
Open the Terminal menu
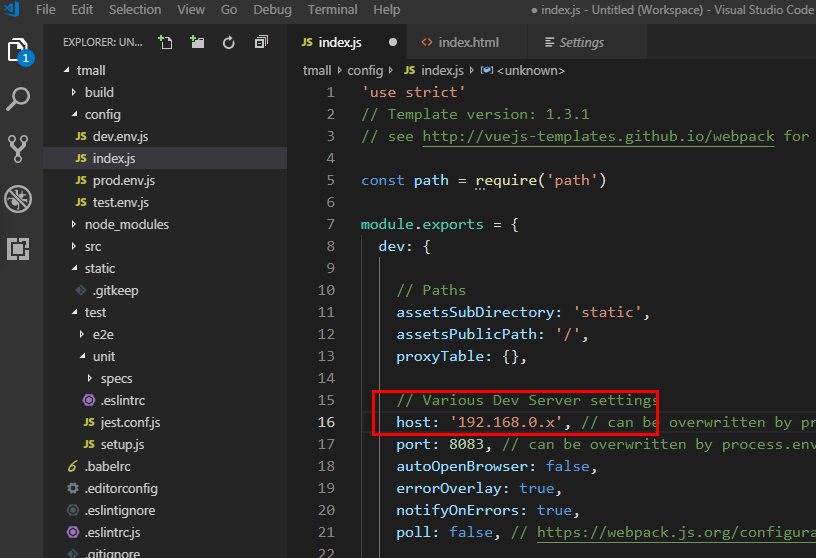click(x=332, y=10)
